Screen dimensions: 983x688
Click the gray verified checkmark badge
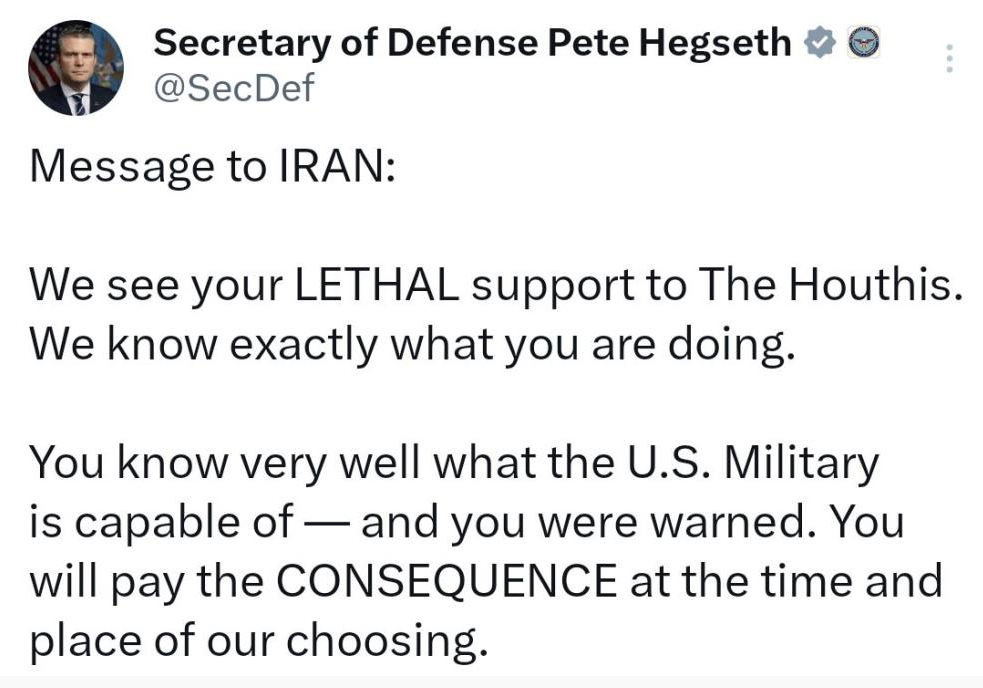click(819, 44)
